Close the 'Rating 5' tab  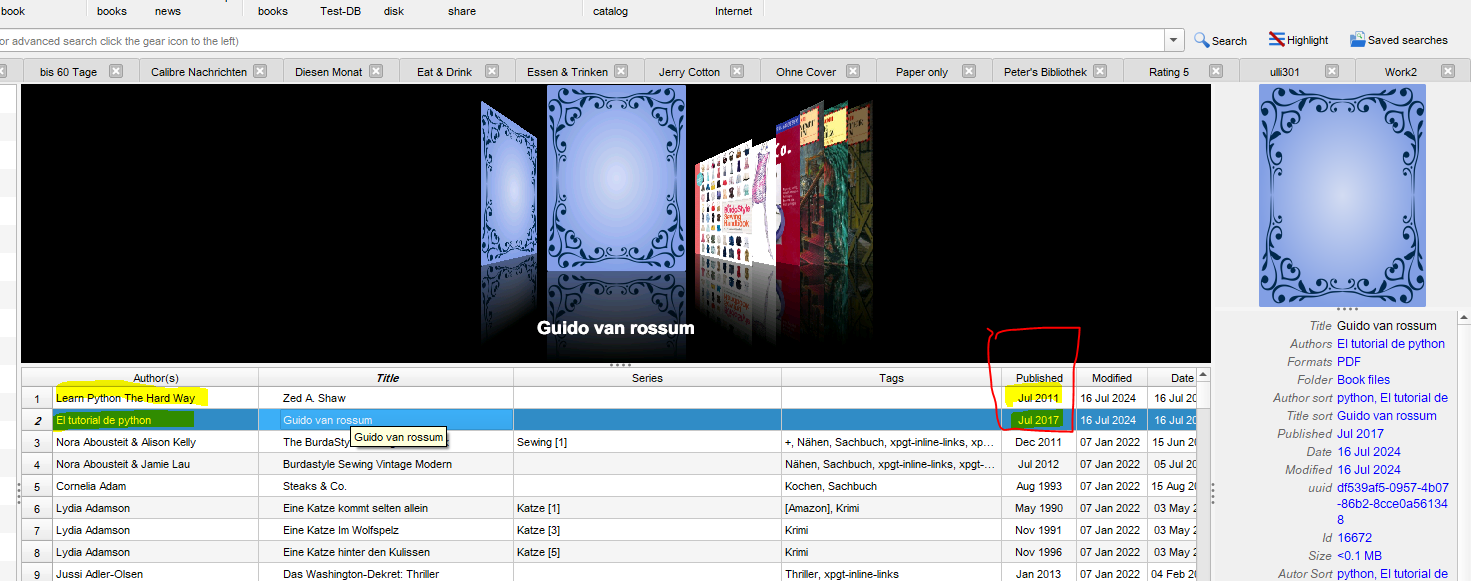1216,71
